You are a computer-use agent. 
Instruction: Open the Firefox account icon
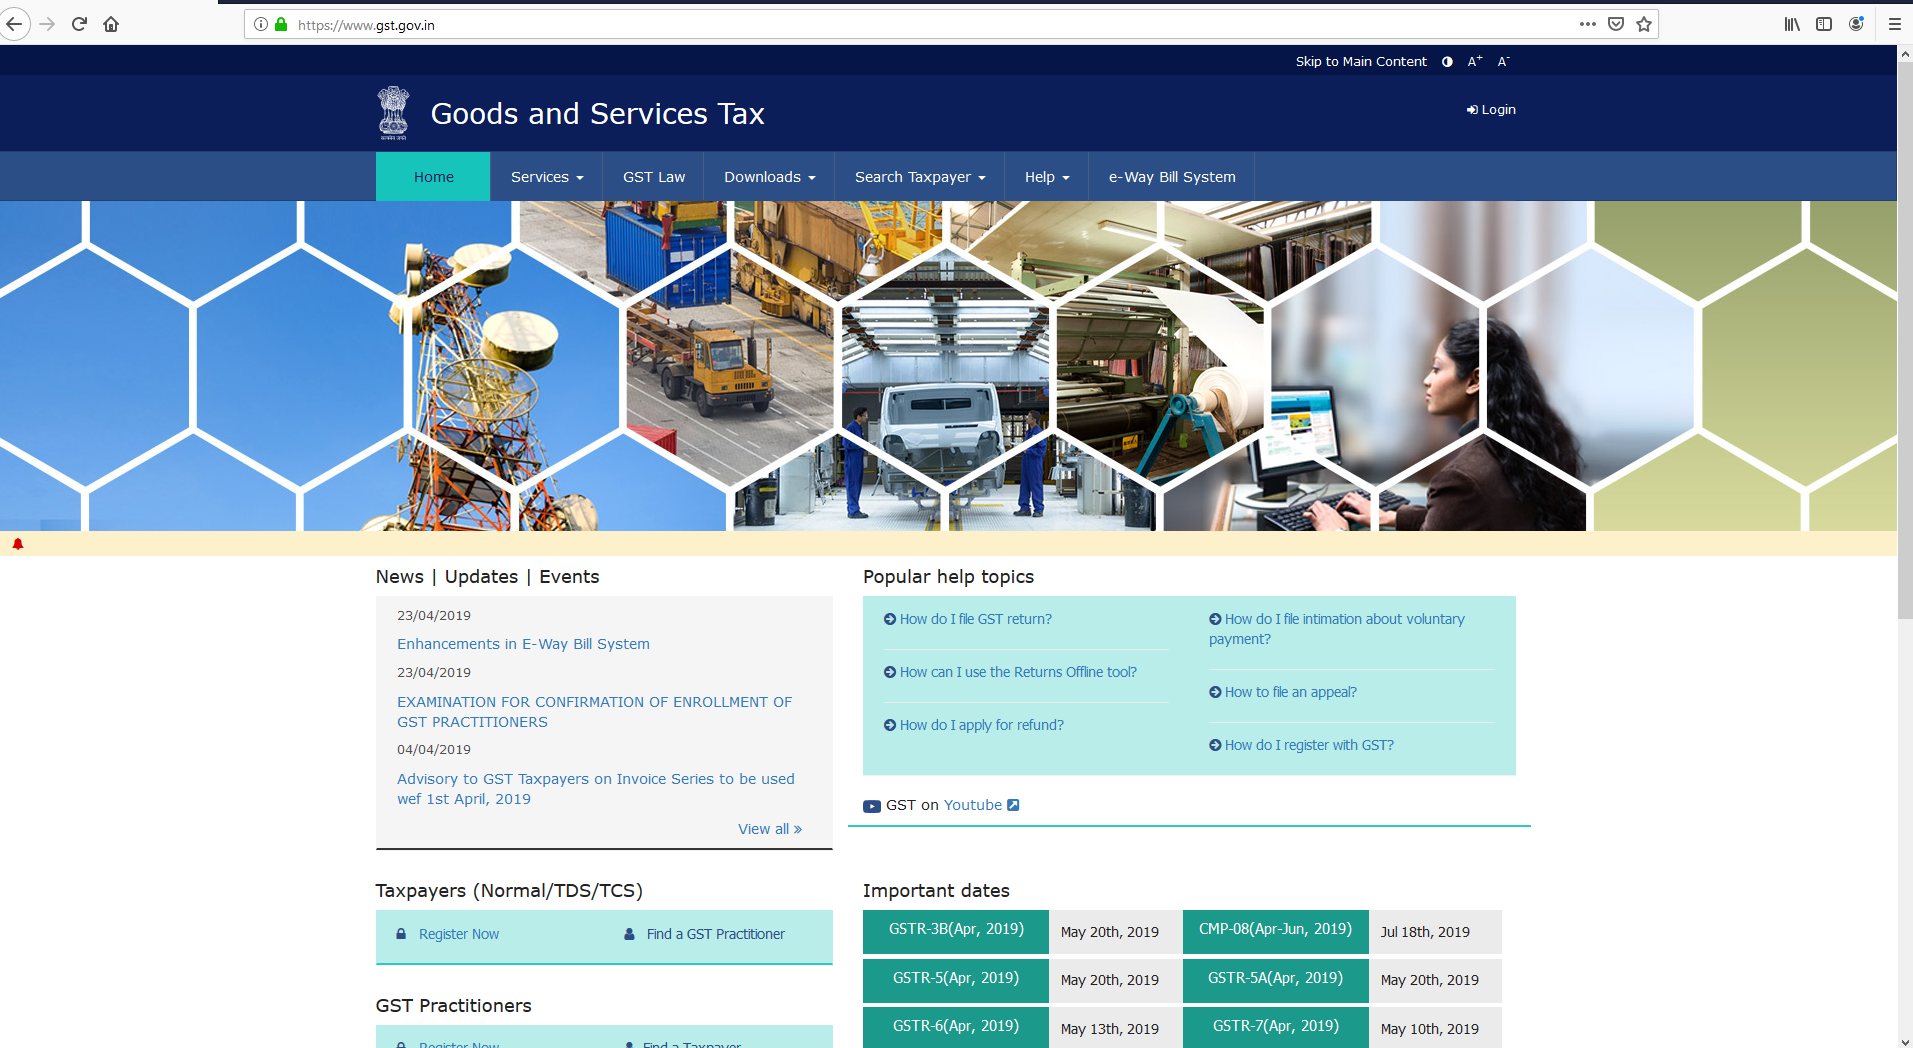point(1856,24)
